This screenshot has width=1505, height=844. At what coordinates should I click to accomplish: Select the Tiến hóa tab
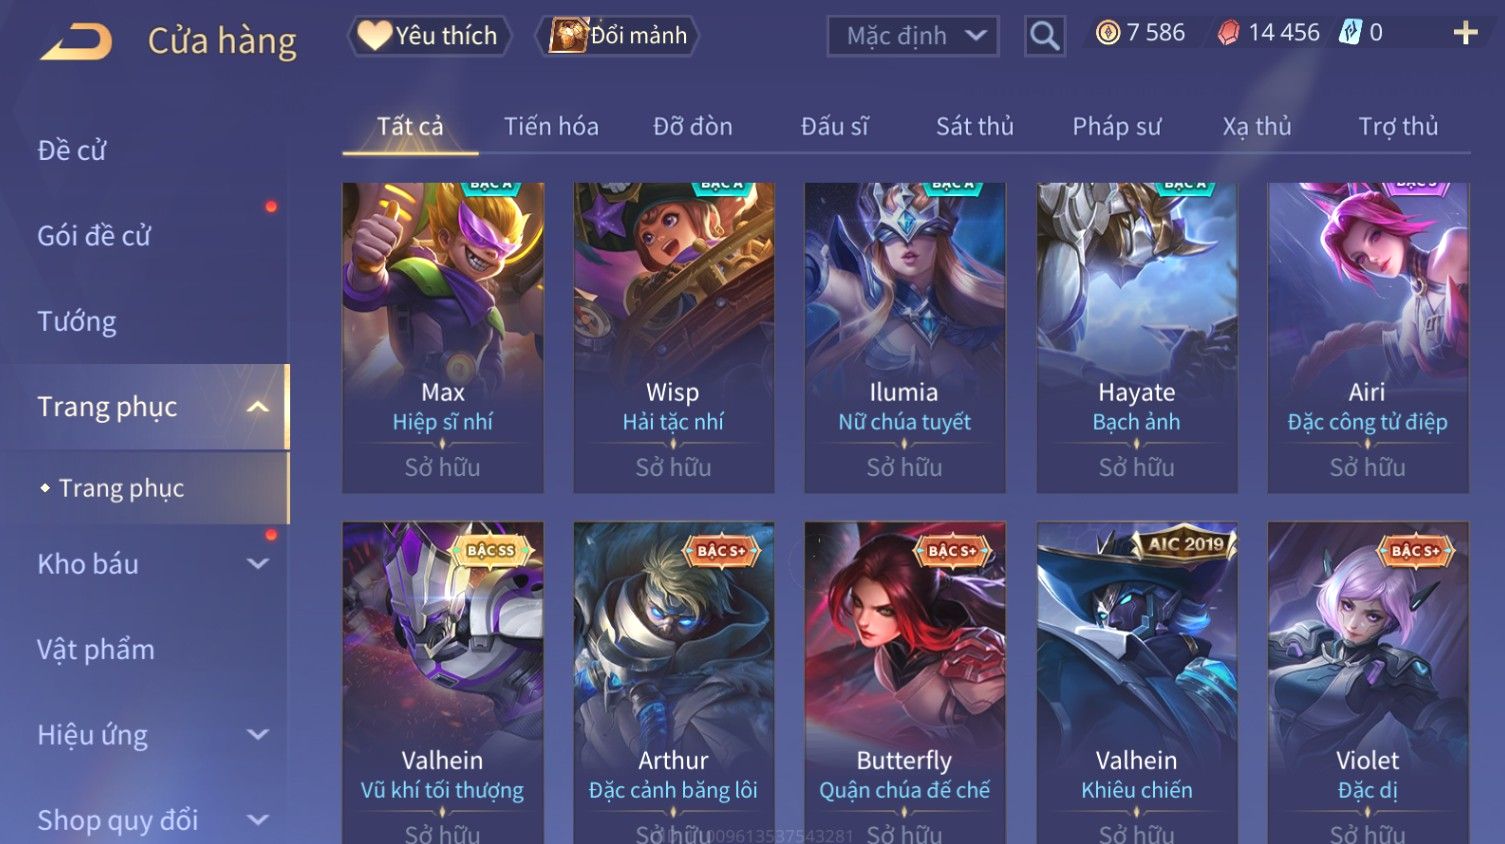pos(551,127)
